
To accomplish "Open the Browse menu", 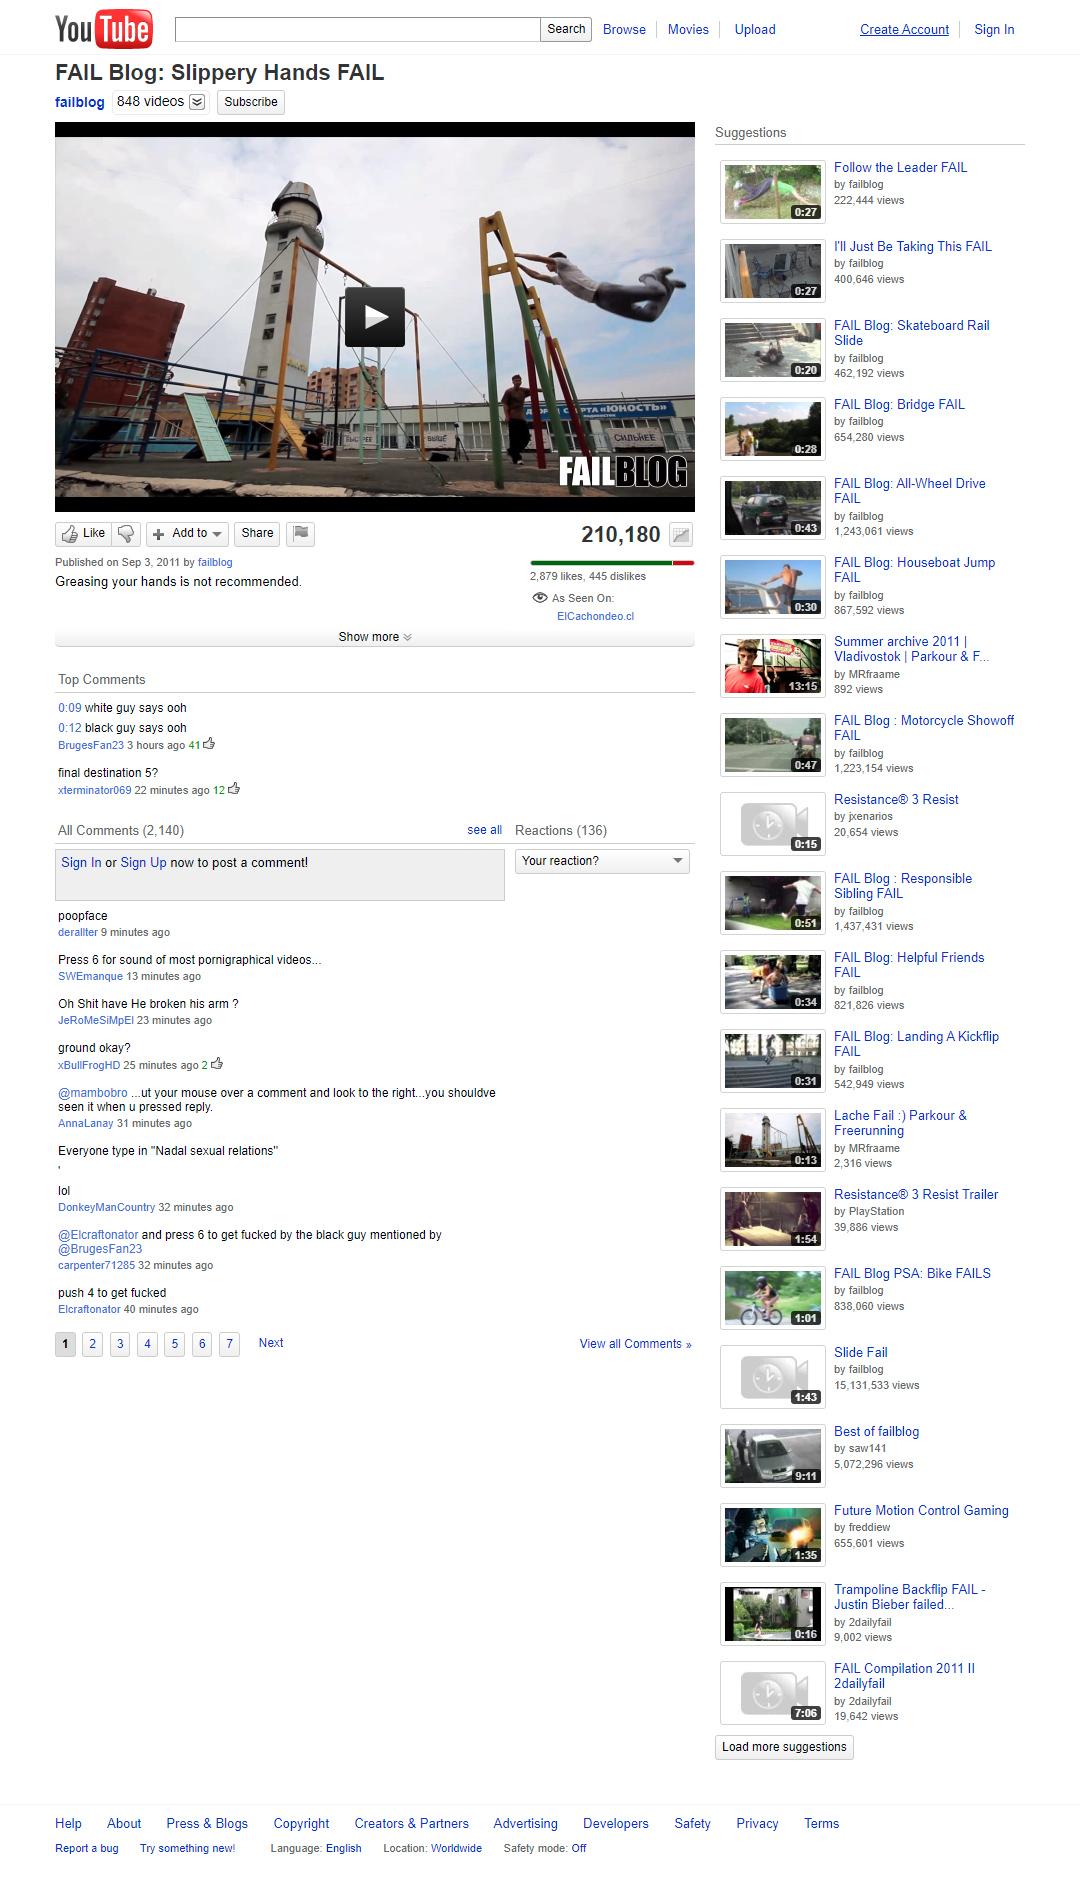I will pos(624,29).
